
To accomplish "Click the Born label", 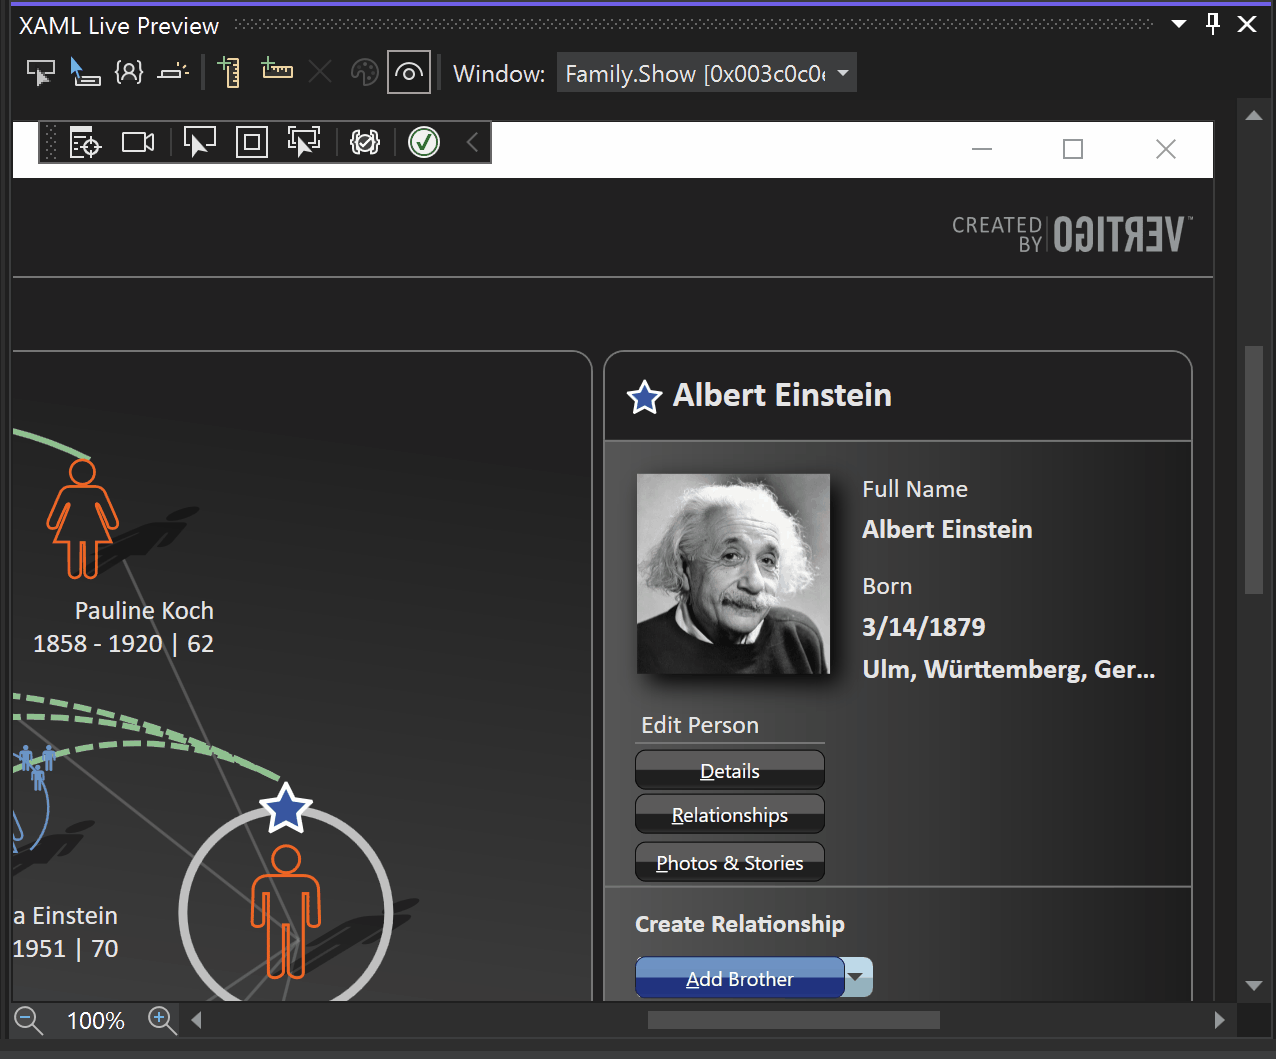I will tap(887, 586).
